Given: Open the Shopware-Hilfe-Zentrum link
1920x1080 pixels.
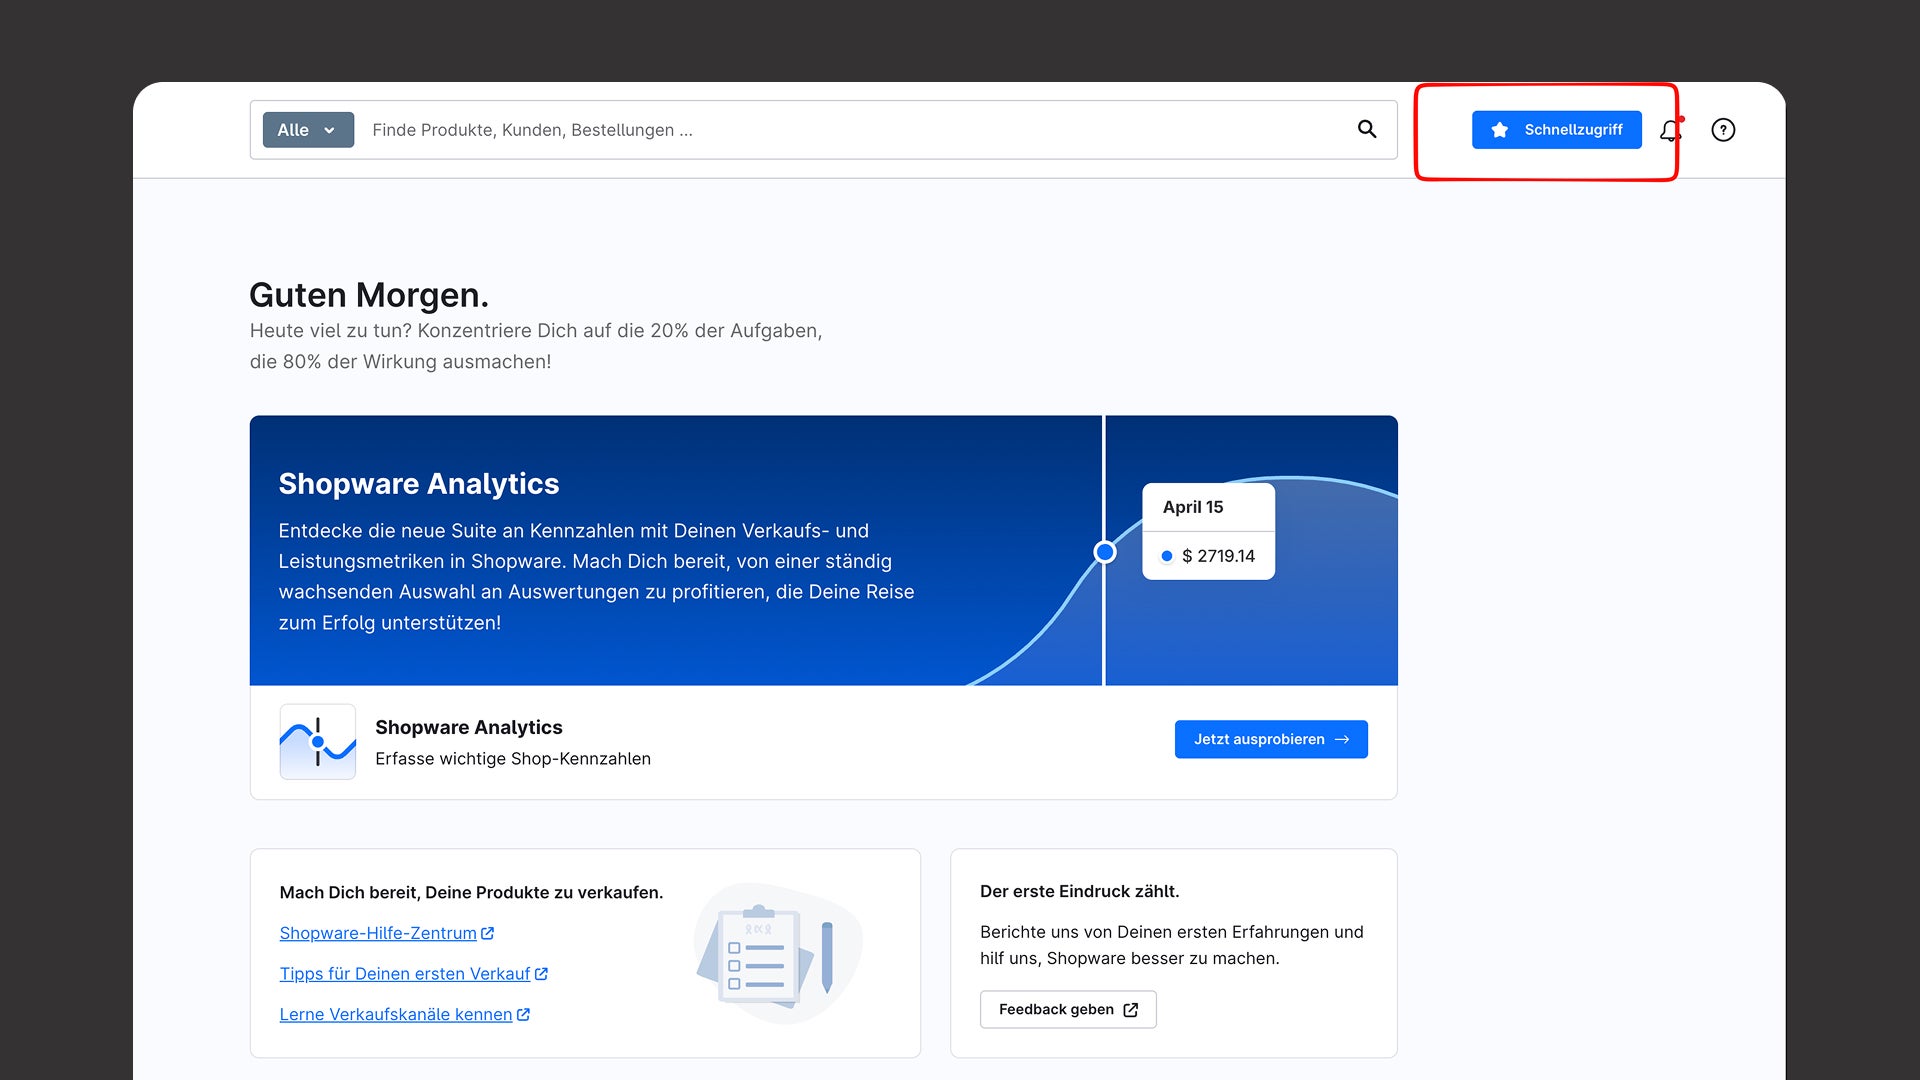Looking at the screenshot, I should point(387,933).
